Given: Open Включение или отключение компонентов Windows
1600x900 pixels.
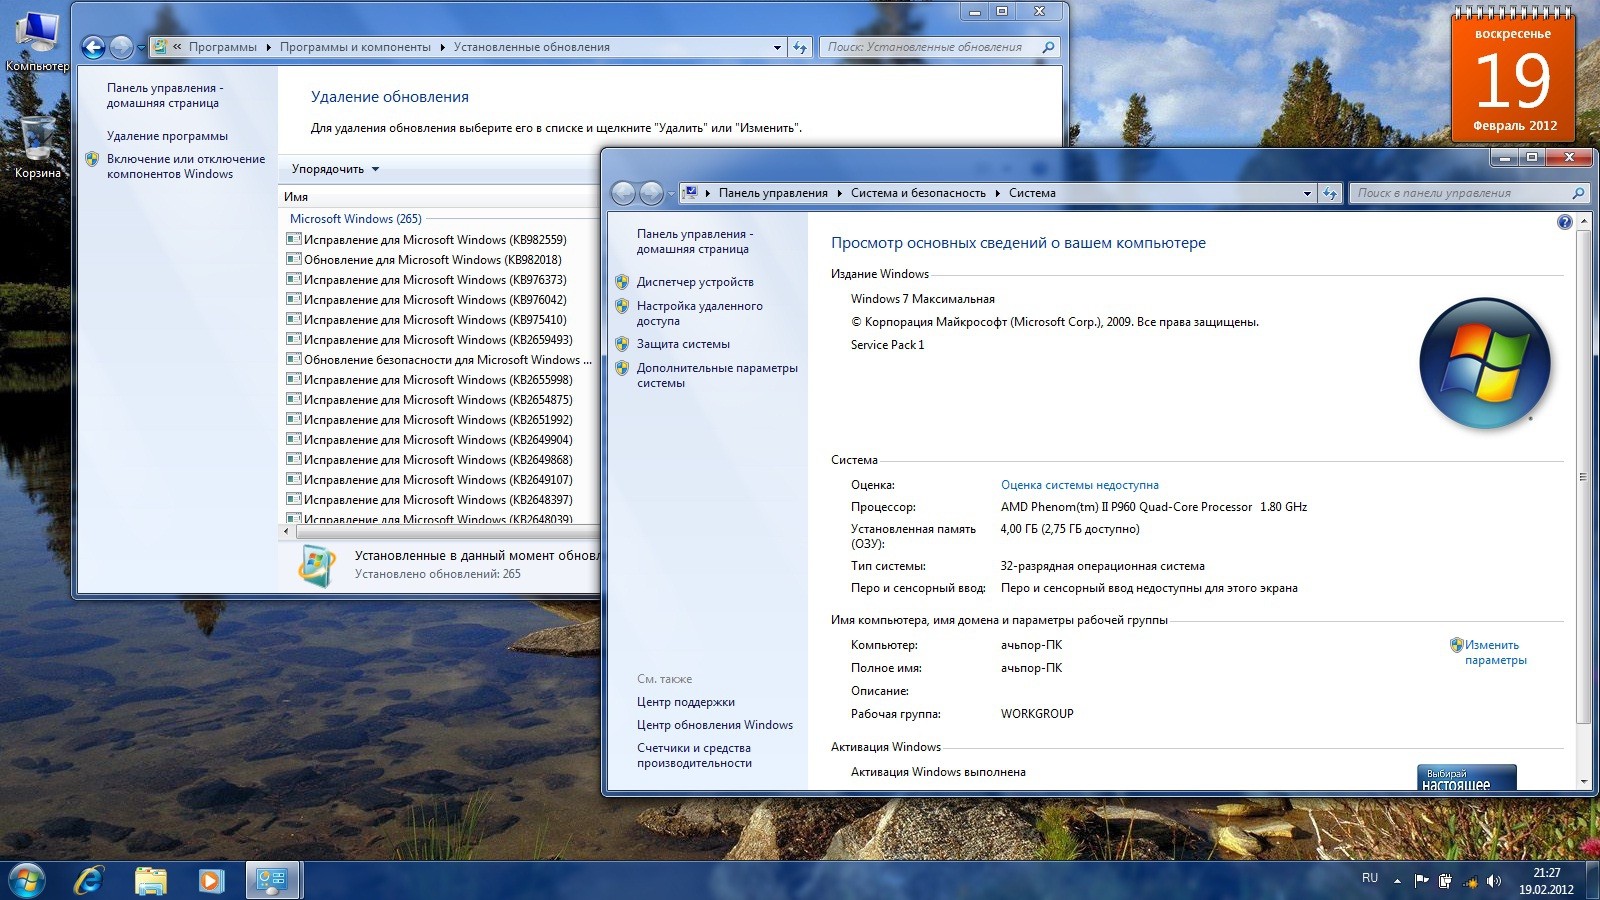Looking at the screenshot, I should 186,166.
